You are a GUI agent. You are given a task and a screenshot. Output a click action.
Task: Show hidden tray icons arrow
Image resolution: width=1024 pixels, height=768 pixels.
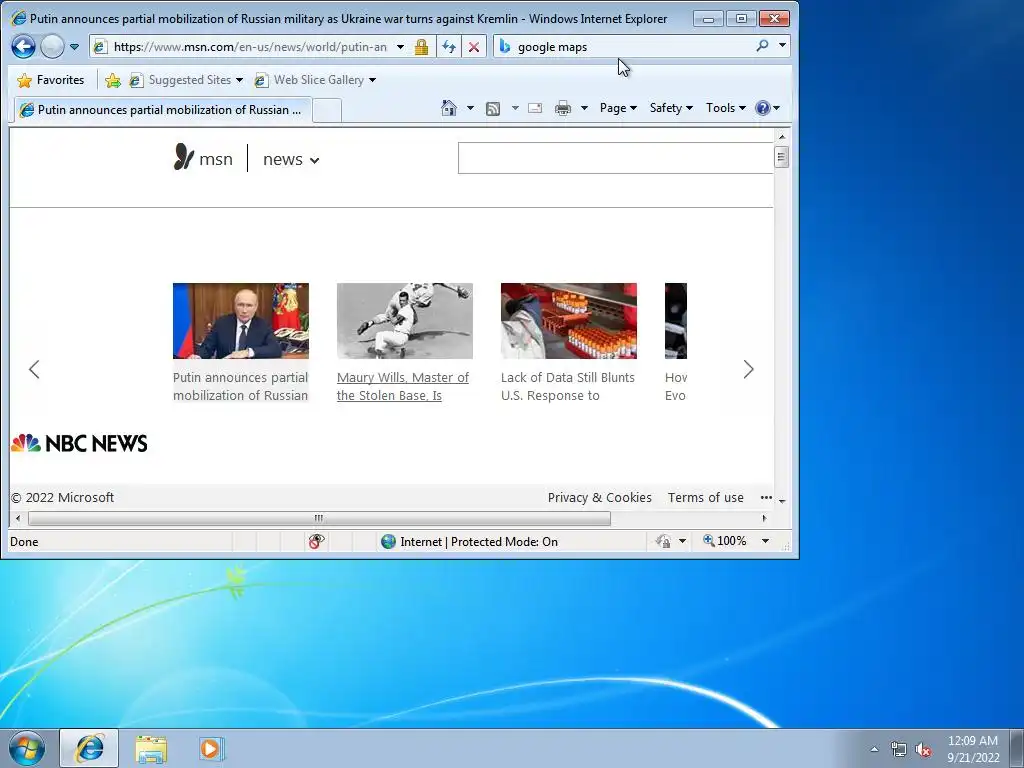[874, 749]
